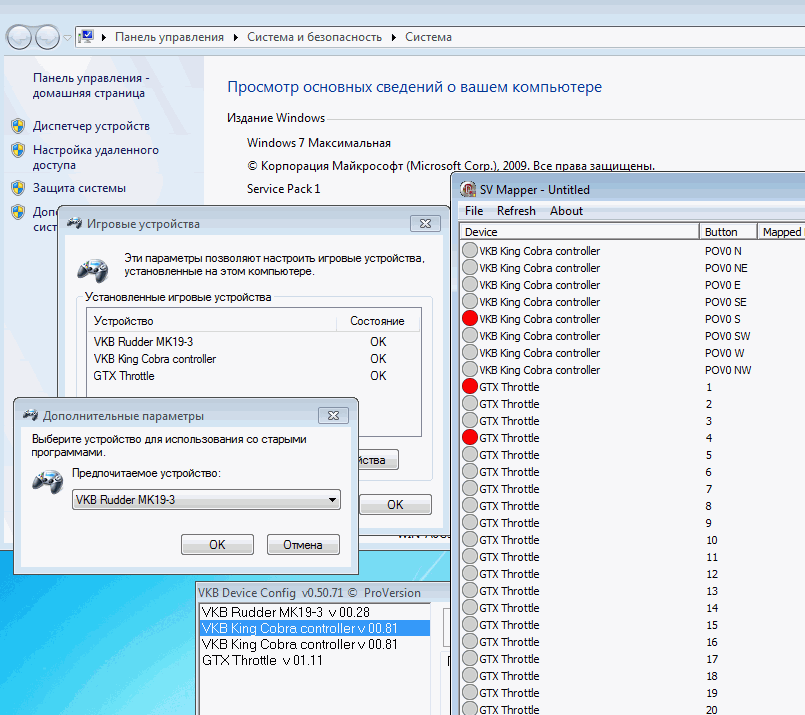Open Защита системы link
This screenshot has height=715, width=805.
[x=79, y=188]
